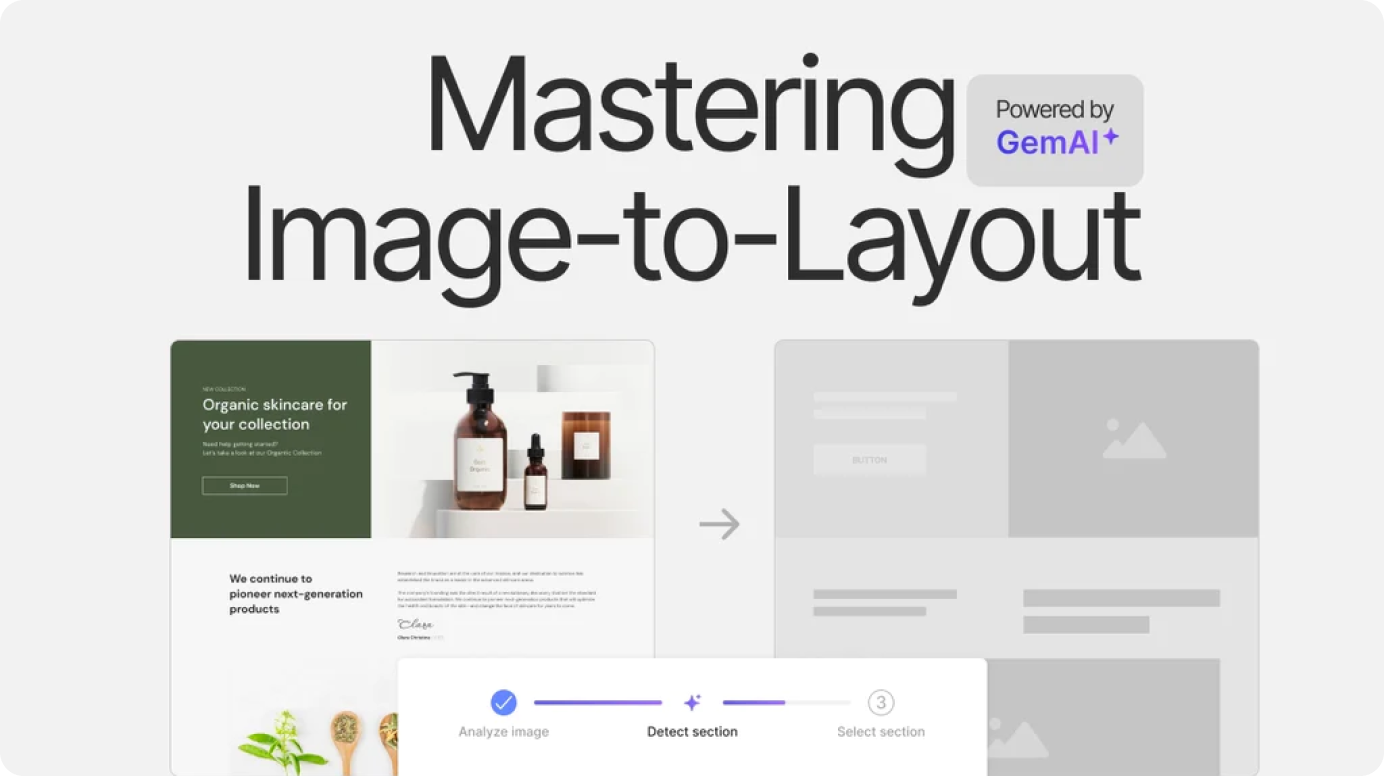The image size is (1384, 776).
Task: Select the image placeholder icon in wireframe top right
Action: point(1134,438)
